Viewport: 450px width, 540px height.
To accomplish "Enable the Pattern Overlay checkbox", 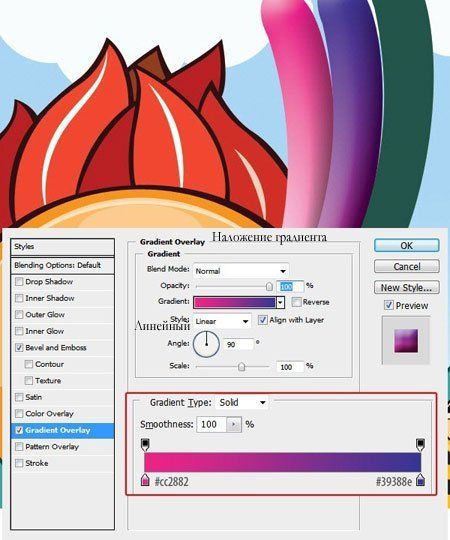I will point(19,447).
